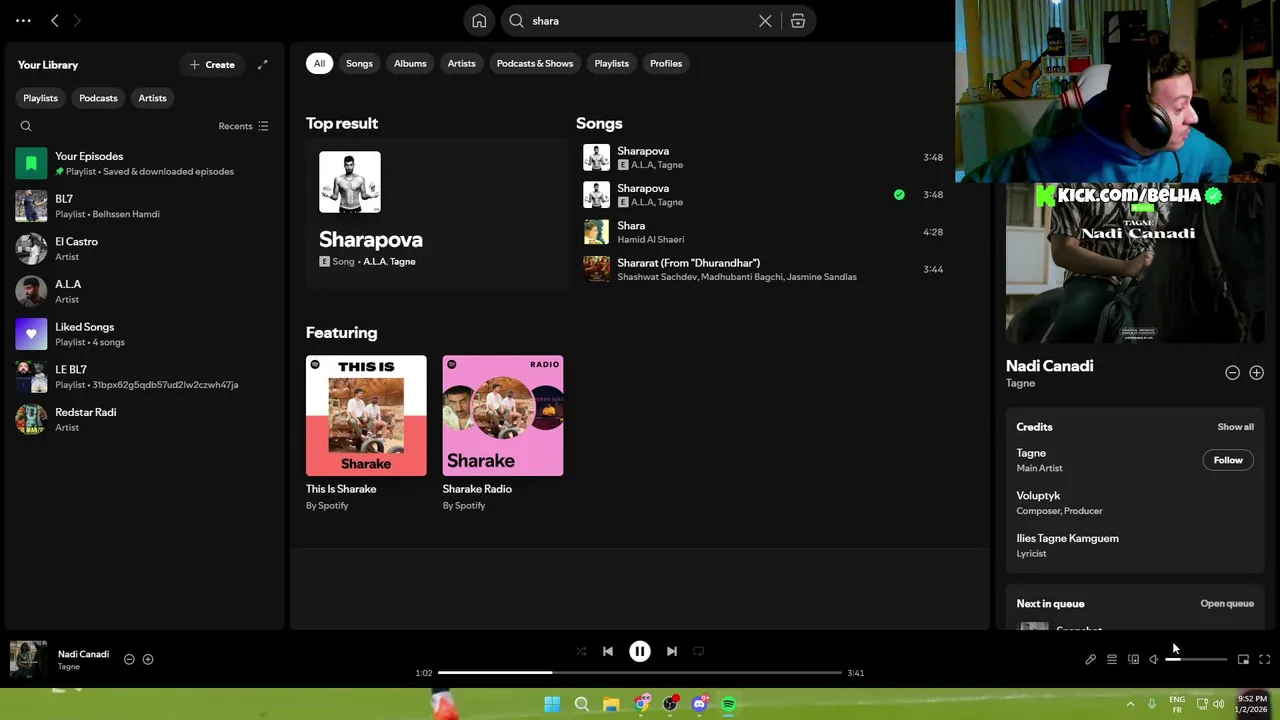Pause the current song
The height and width of the screenshot is (720, 1280).
[640, 651]
